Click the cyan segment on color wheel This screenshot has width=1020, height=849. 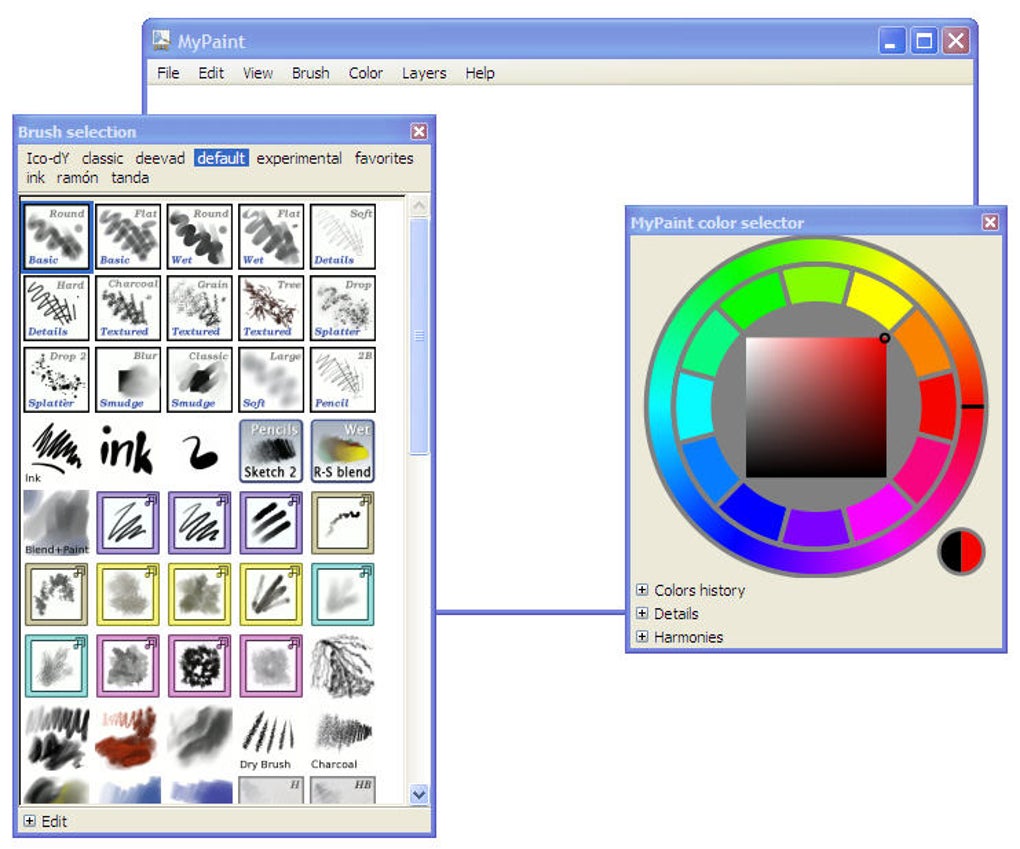695,407
